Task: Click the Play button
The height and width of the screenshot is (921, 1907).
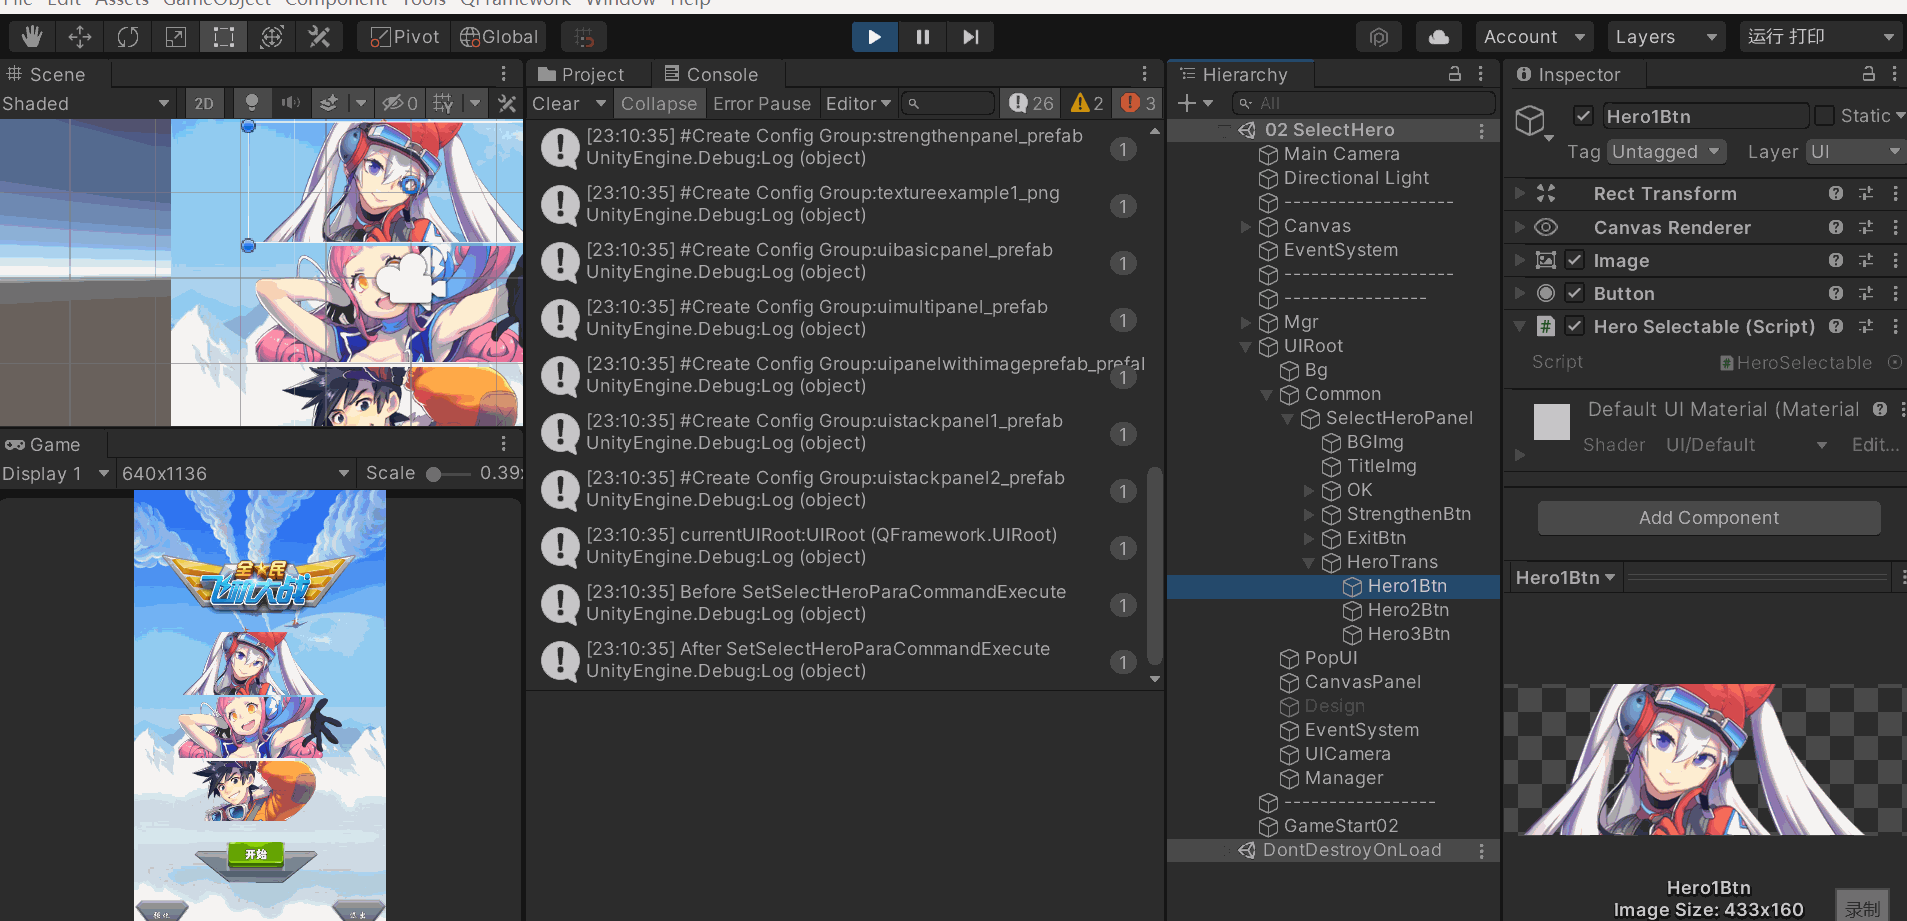Action: pyautogui.click(x=874, y=37)
